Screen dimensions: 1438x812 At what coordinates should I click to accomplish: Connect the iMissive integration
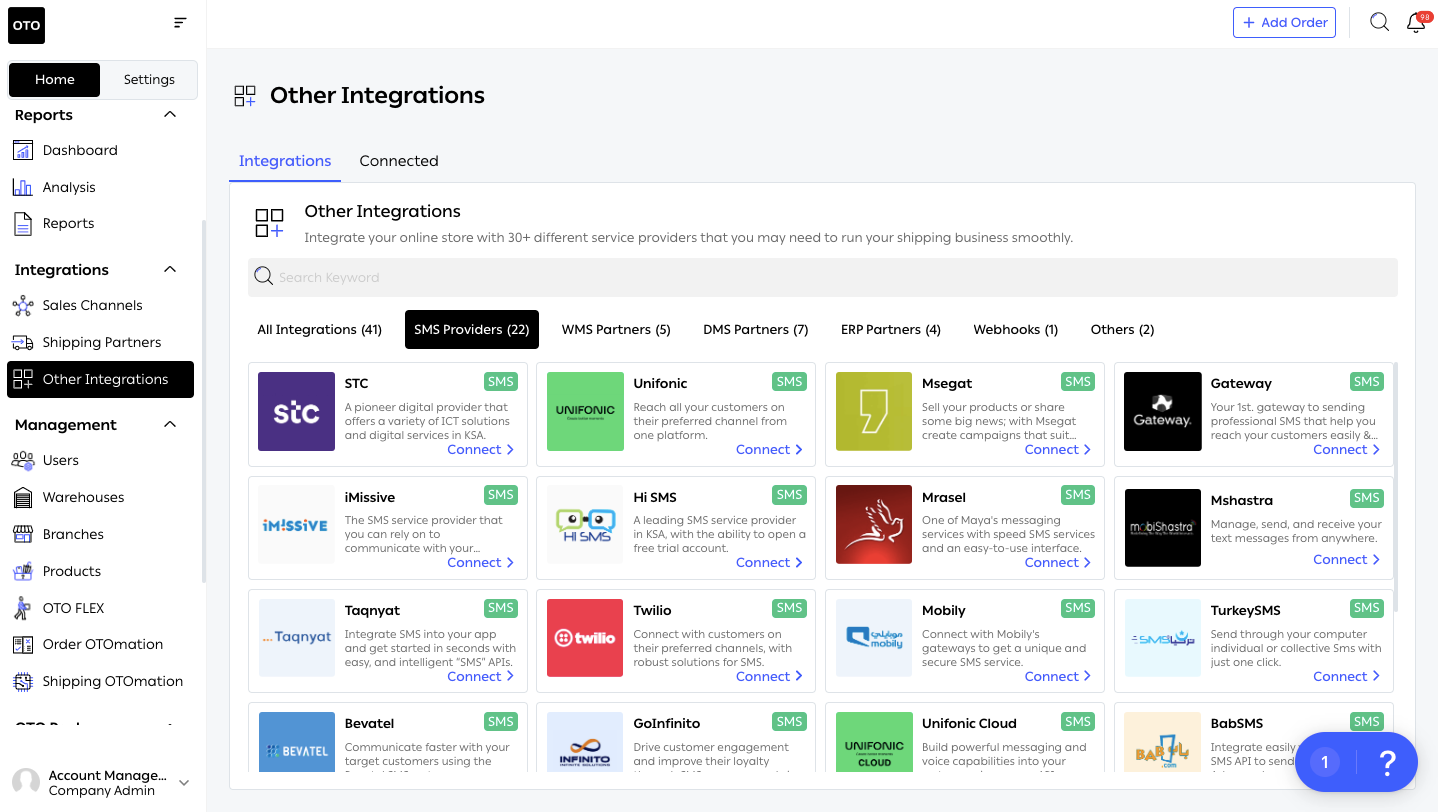pyautogui.click(x=481, y=563)
